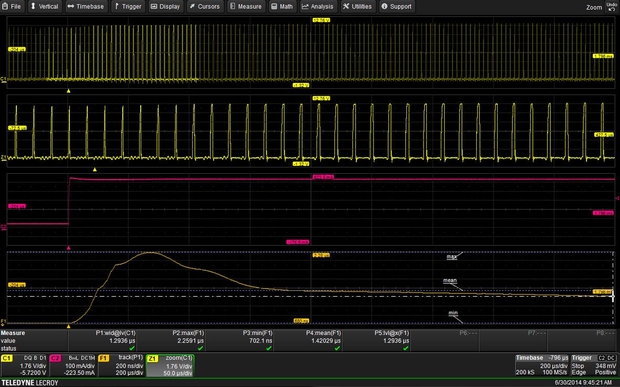
Task: Open the Trigger descriptor box
Action: tap(594, 365)
